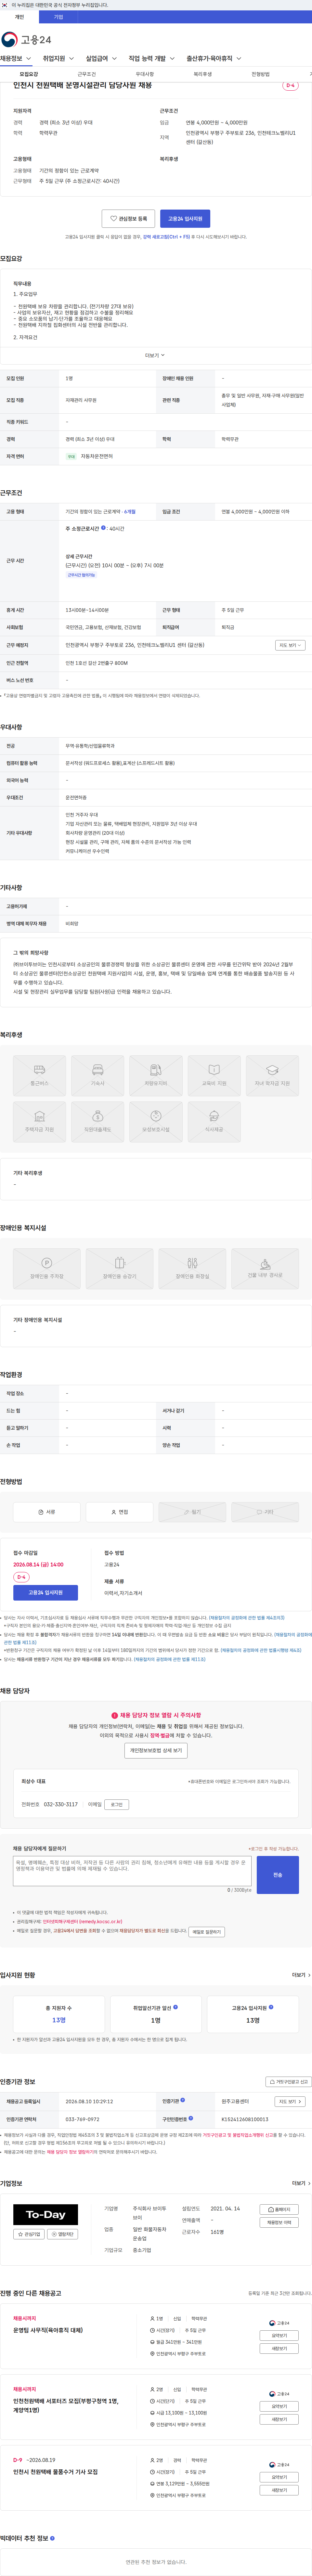Open the company 홈페이지 button

279,2209
